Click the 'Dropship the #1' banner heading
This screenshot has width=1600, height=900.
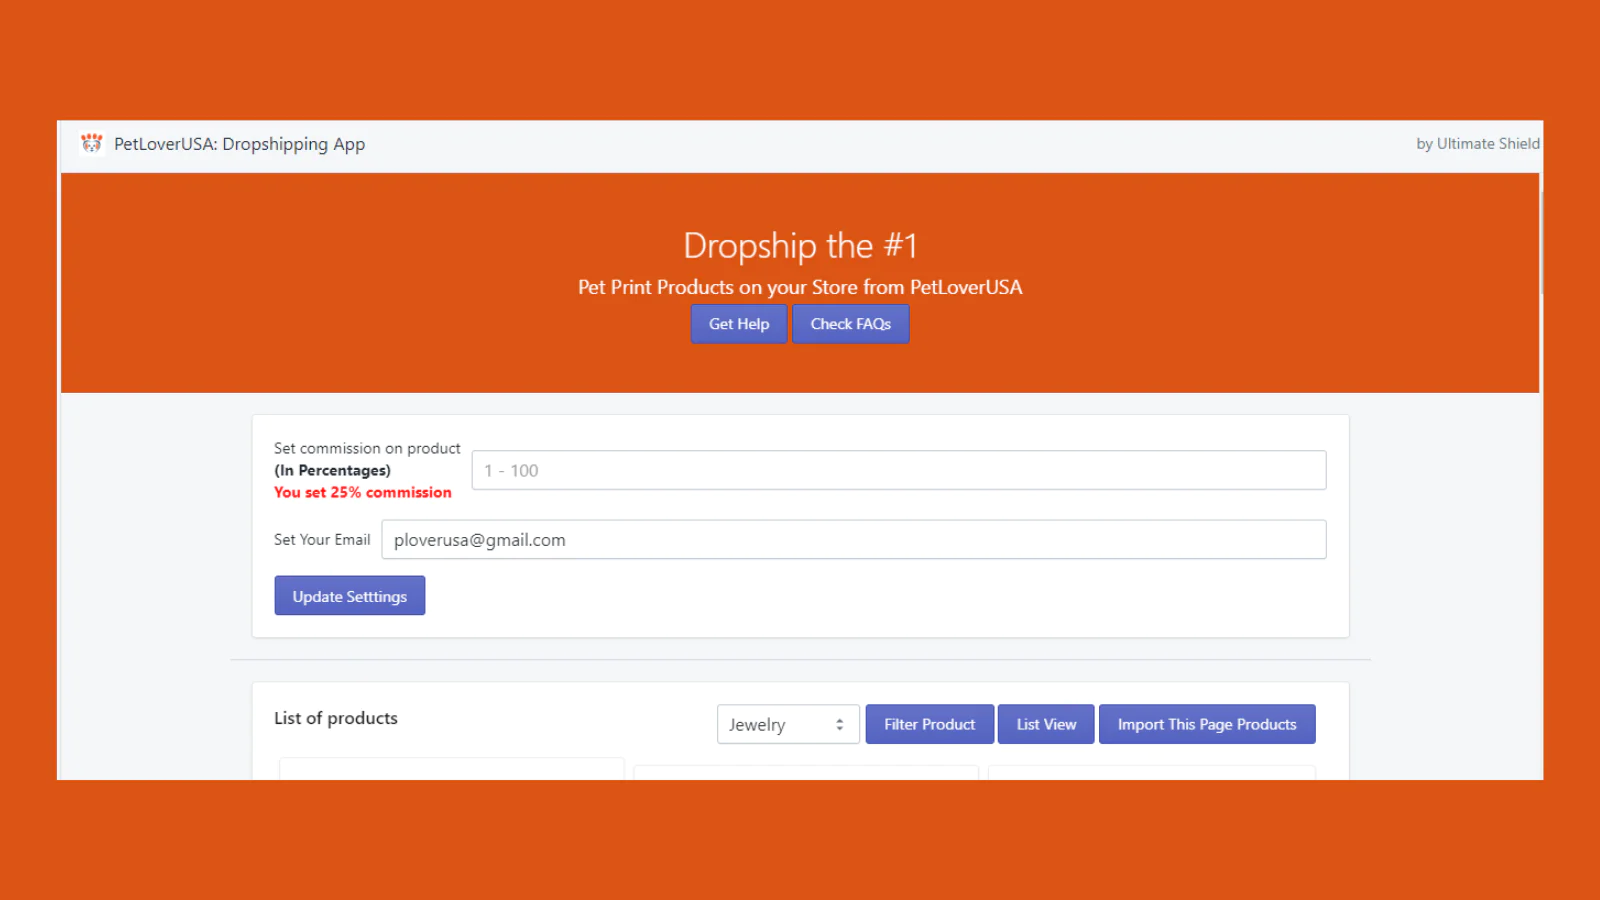[800, 245]
